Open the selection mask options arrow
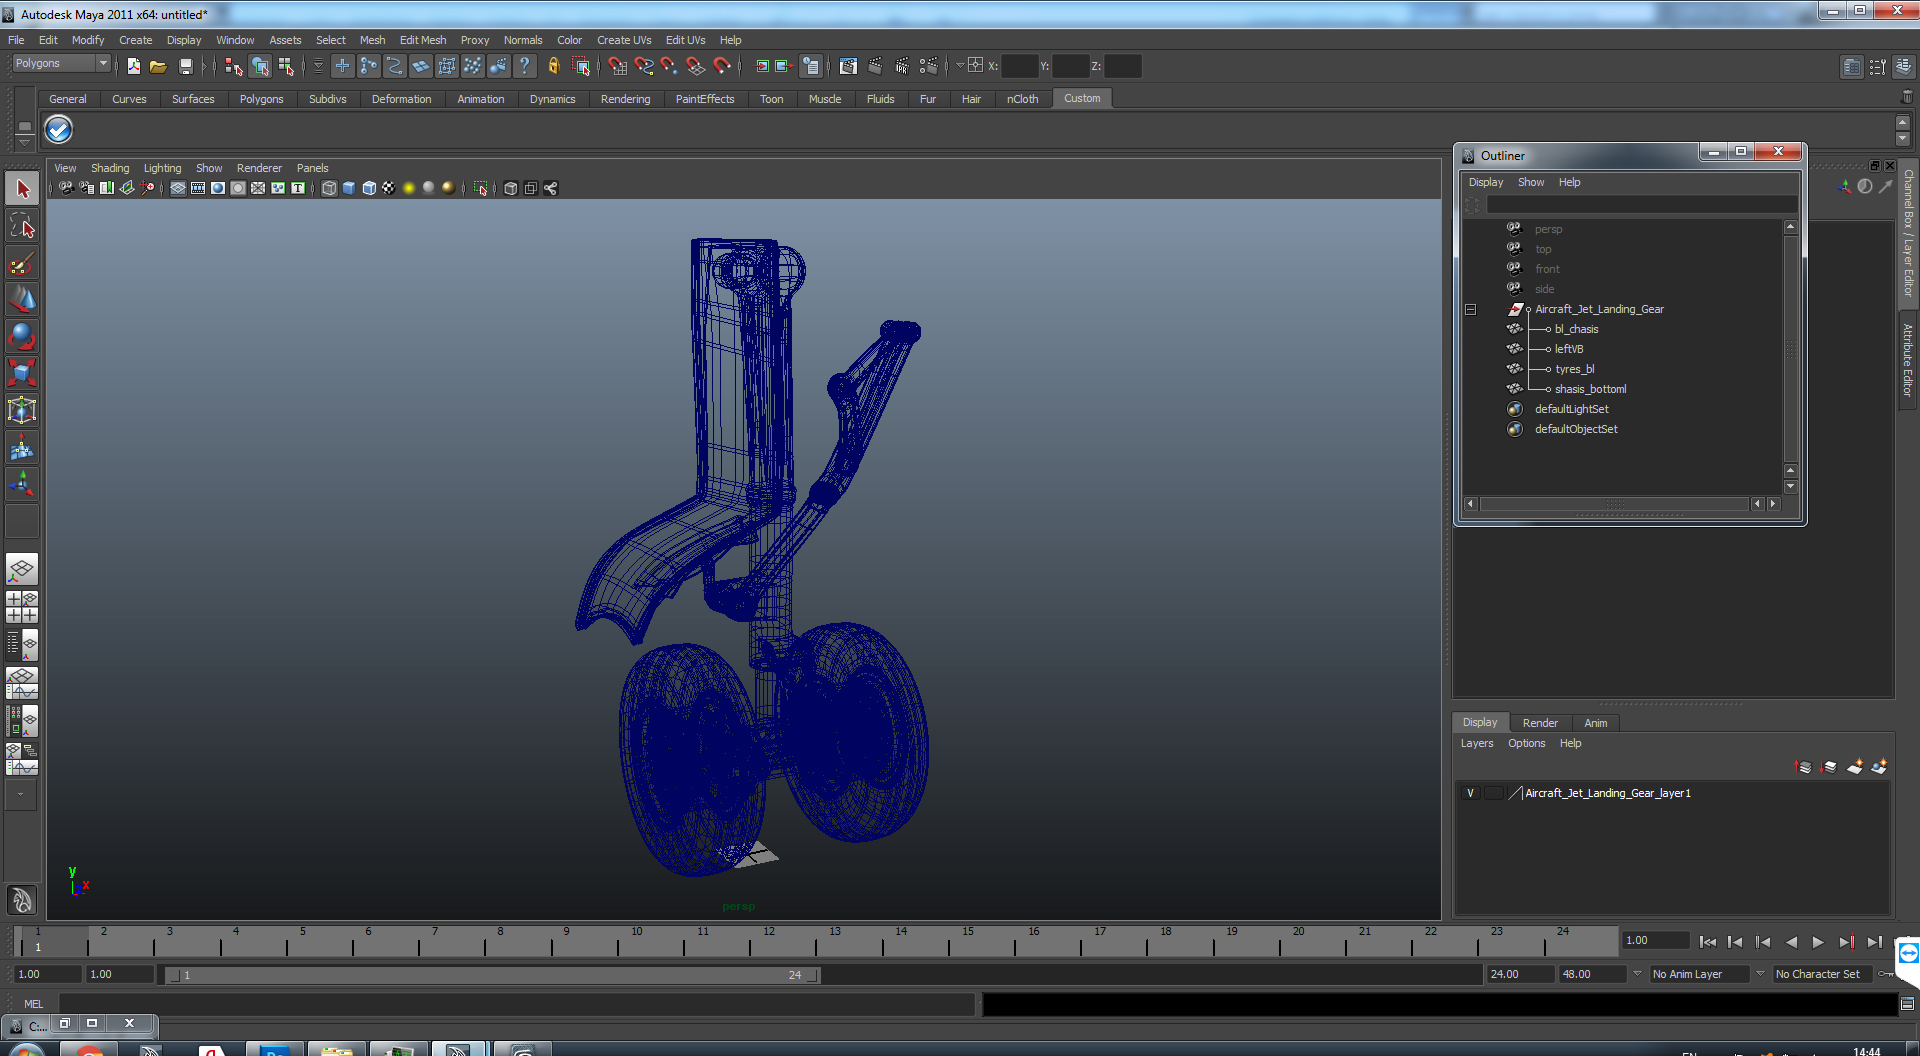Image resolution: width=1920 pixels, height=1056 pixels. coord(318,66)
